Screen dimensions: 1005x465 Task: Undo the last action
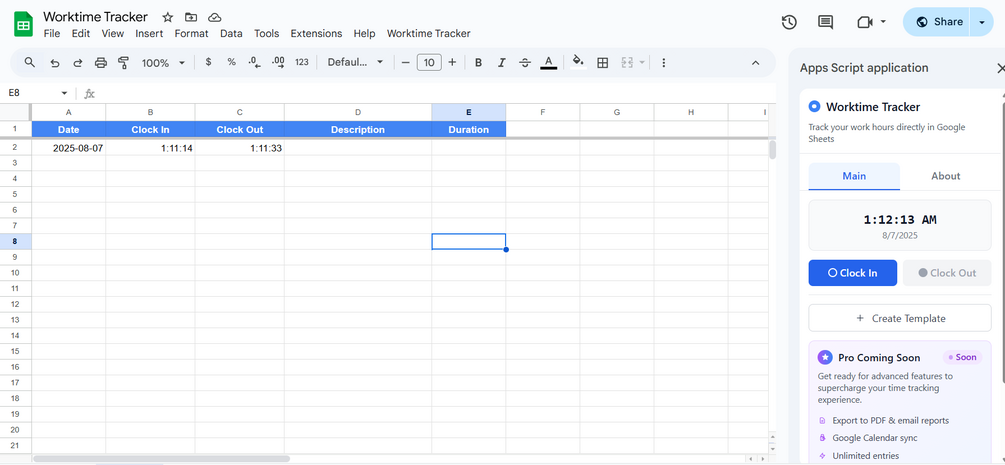click(x=54, y=62)
